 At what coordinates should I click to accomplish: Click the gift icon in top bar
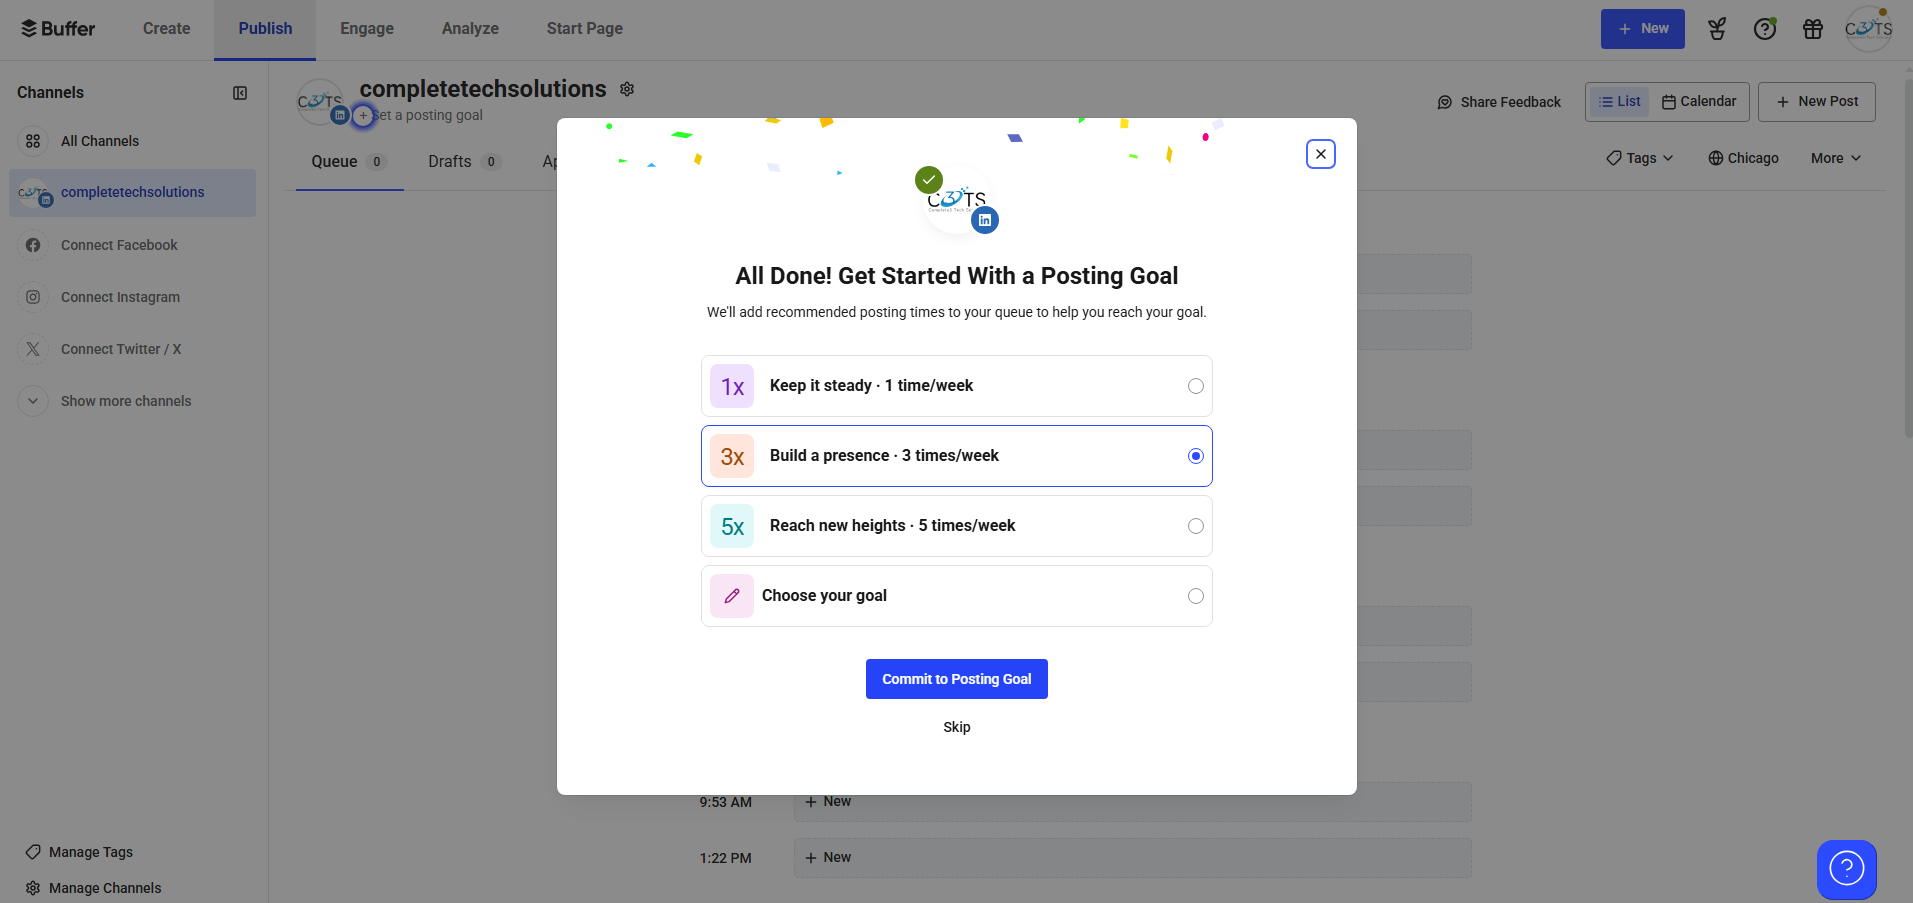1813,29
